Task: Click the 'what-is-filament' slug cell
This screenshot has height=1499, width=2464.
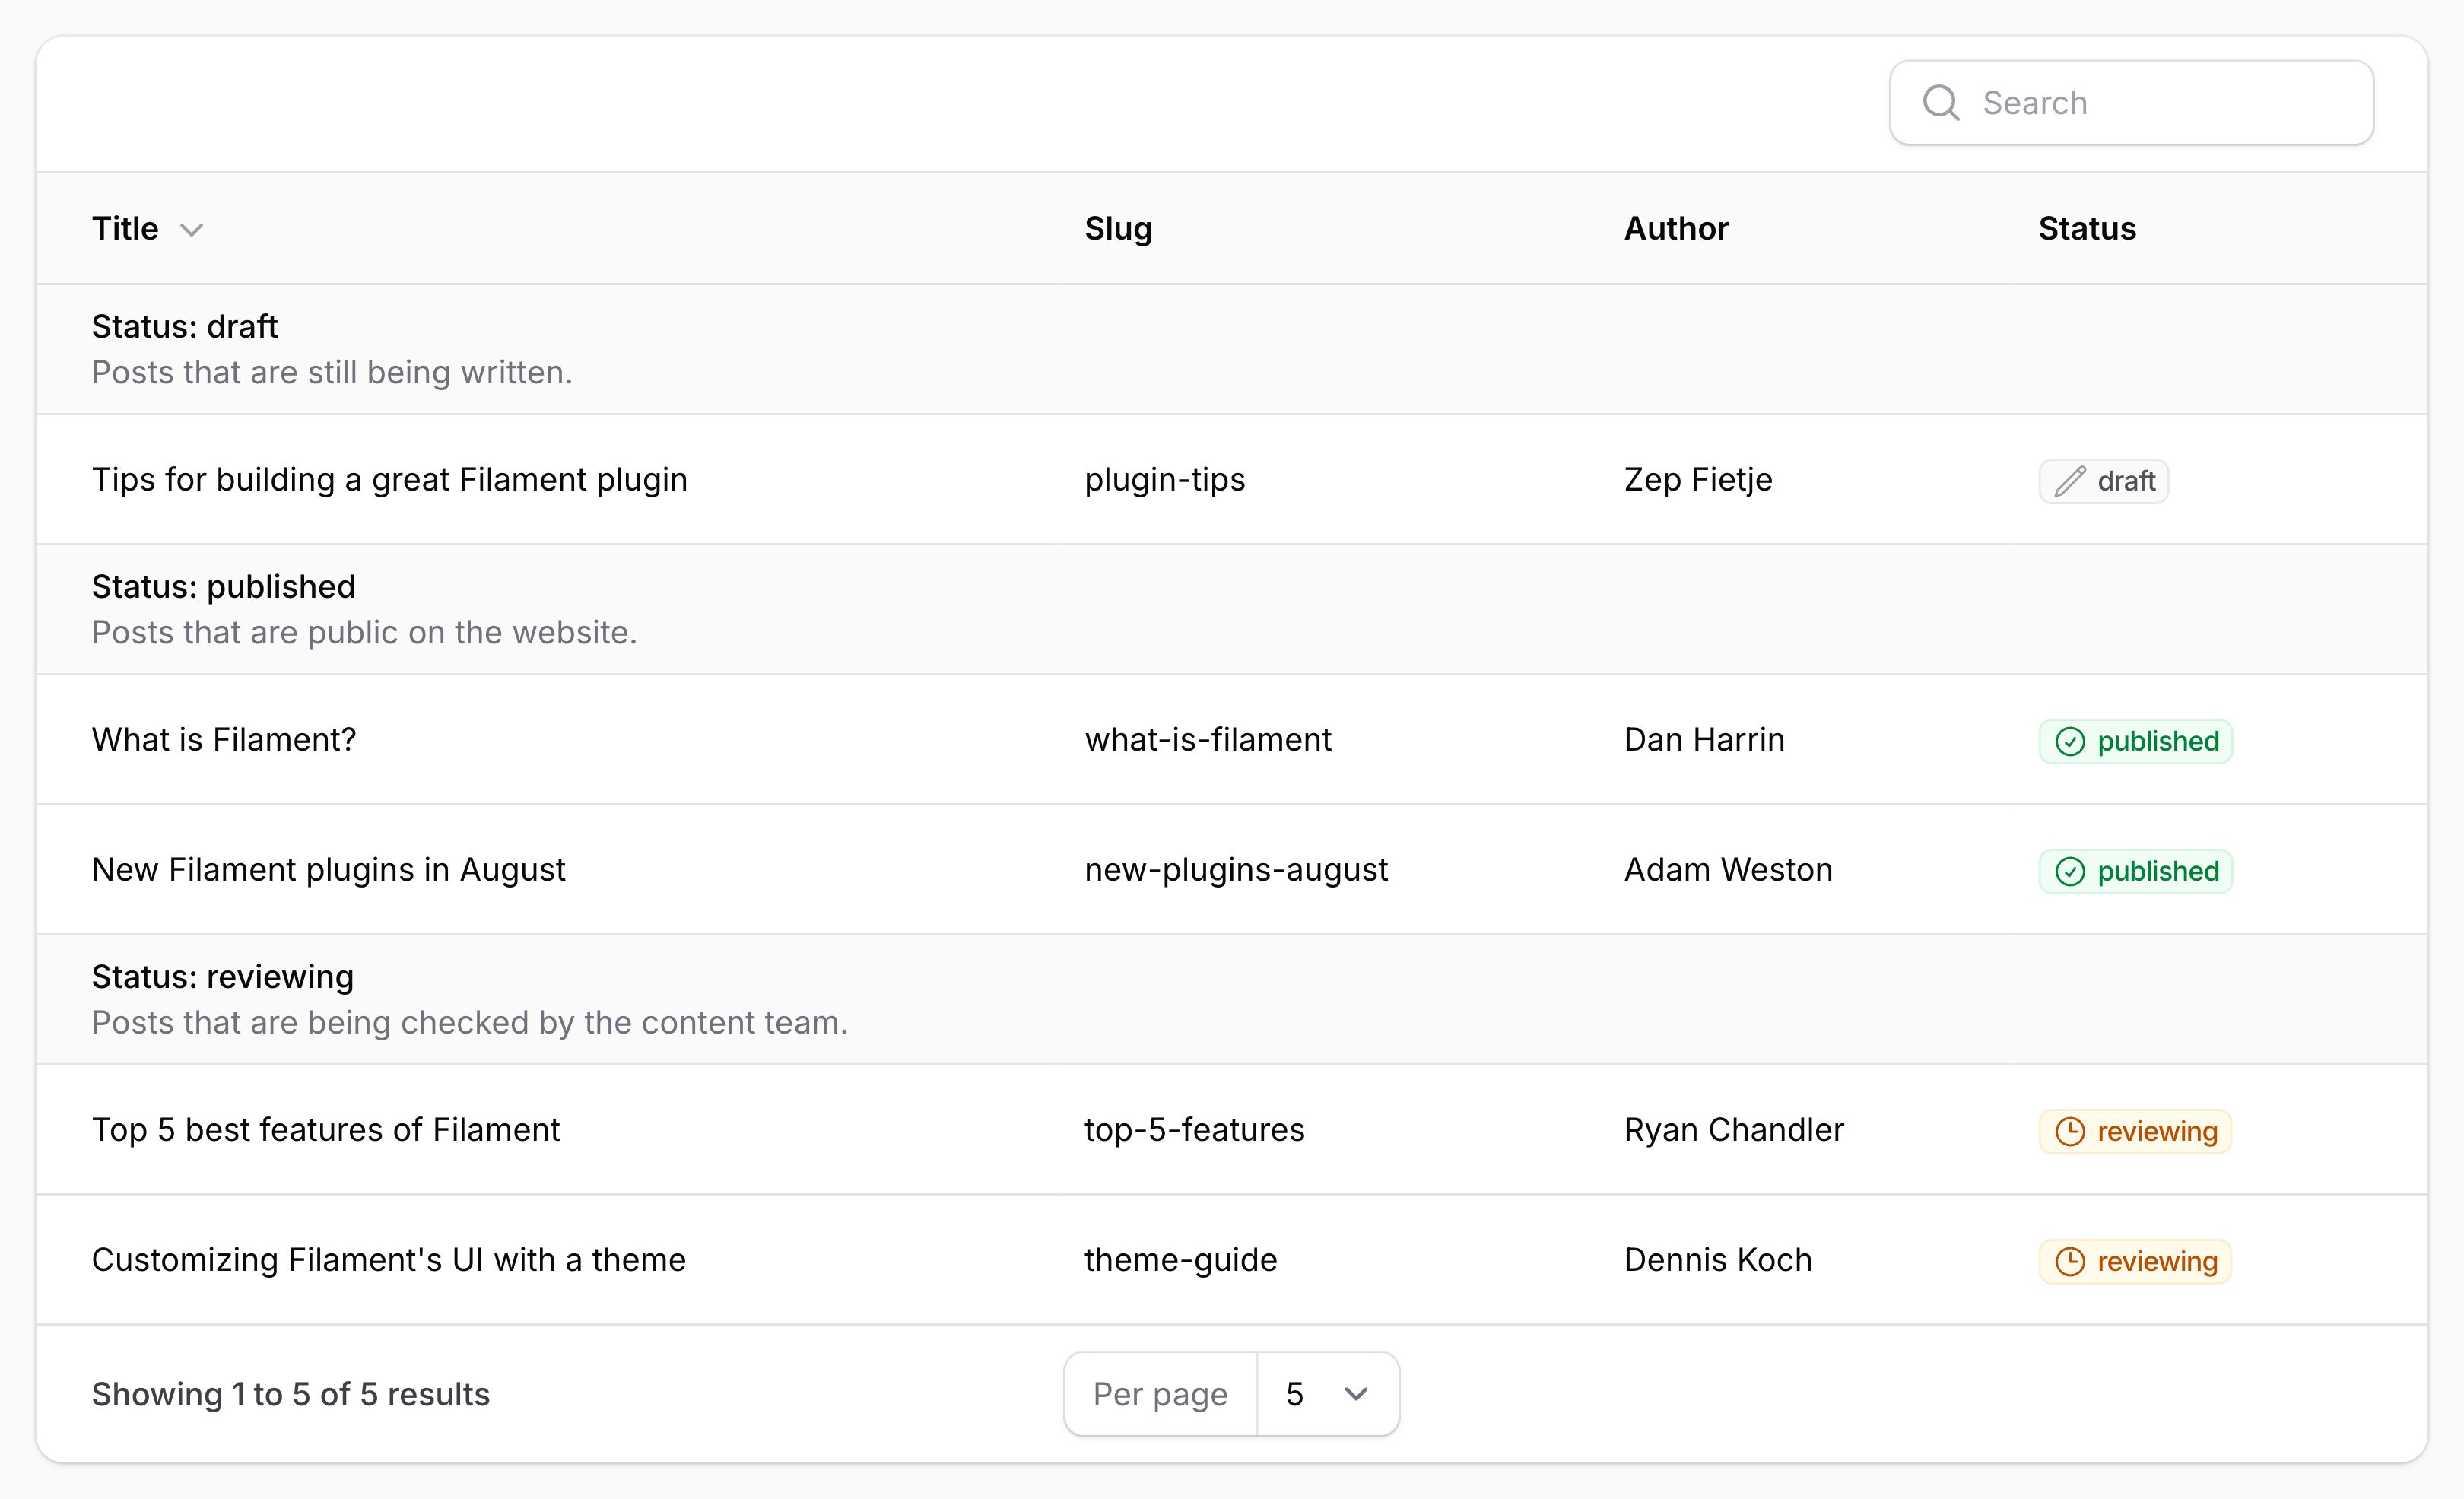Action: coord(1208,740)
